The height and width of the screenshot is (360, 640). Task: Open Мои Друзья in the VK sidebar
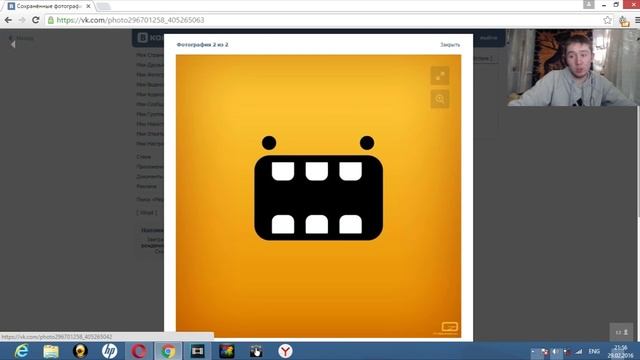click(x=150, y=65)
